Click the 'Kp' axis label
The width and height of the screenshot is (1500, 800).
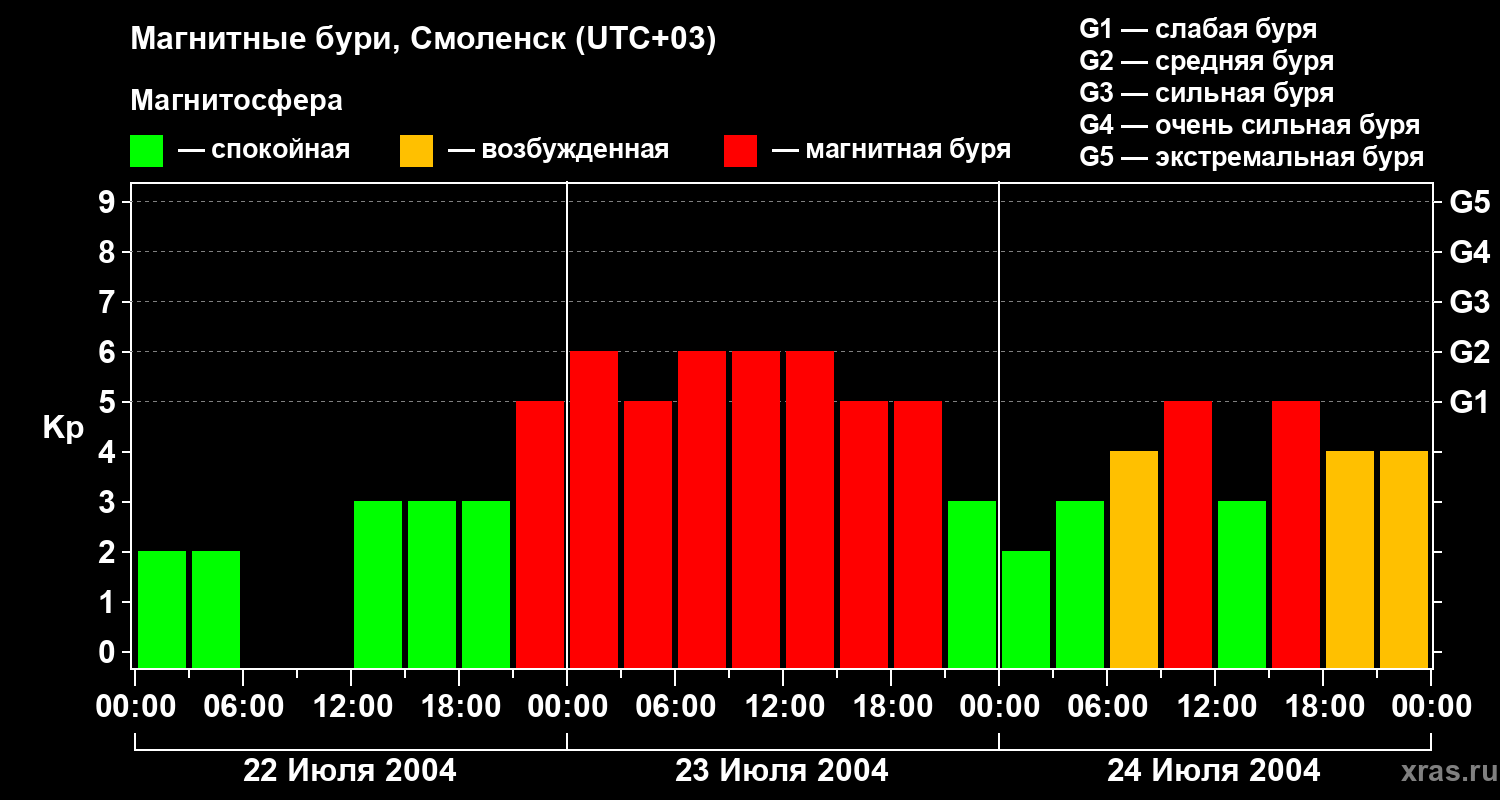tap(64, 429)
